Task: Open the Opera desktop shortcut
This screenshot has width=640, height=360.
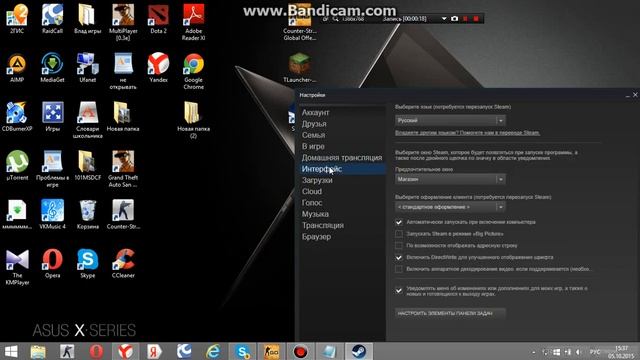Action: point(52,263)
